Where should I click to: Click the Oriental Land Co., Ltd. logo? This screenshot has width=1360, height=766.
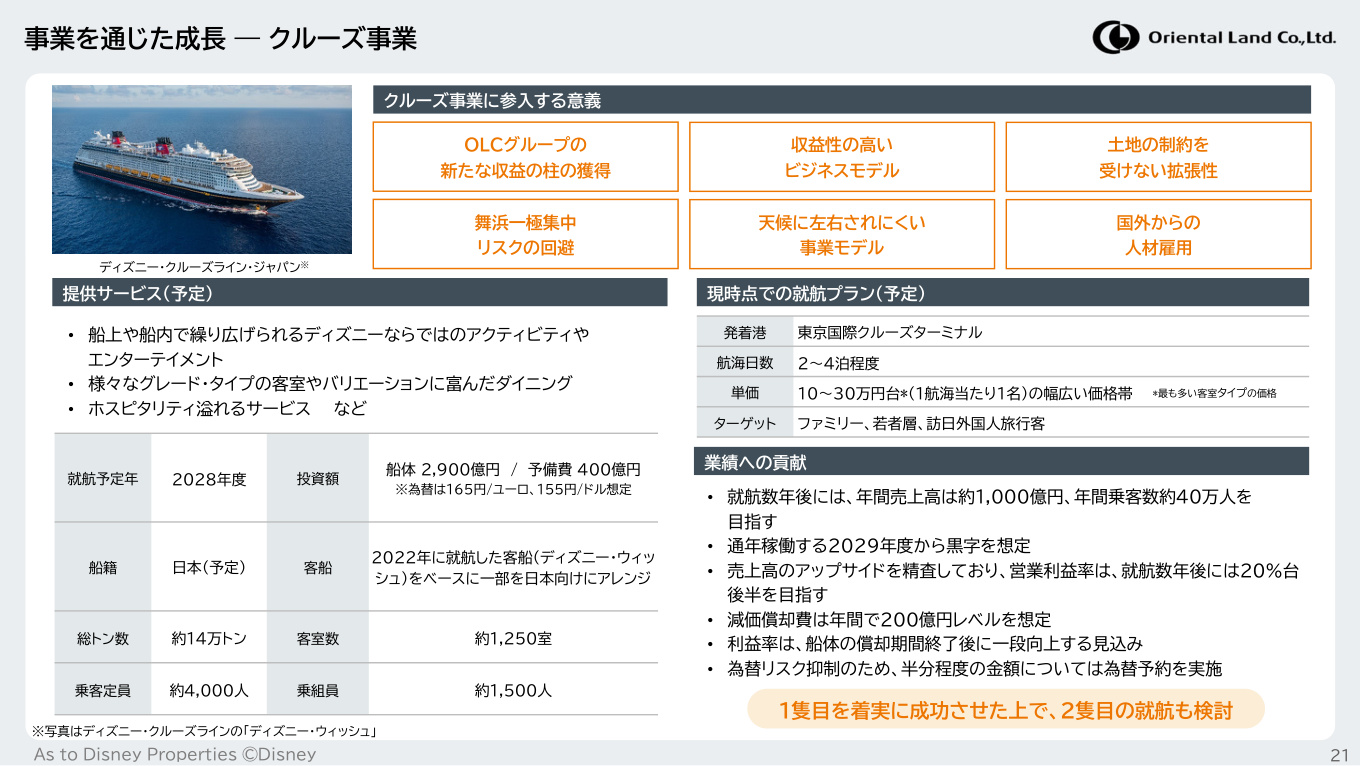click(x=1214, y=38)
